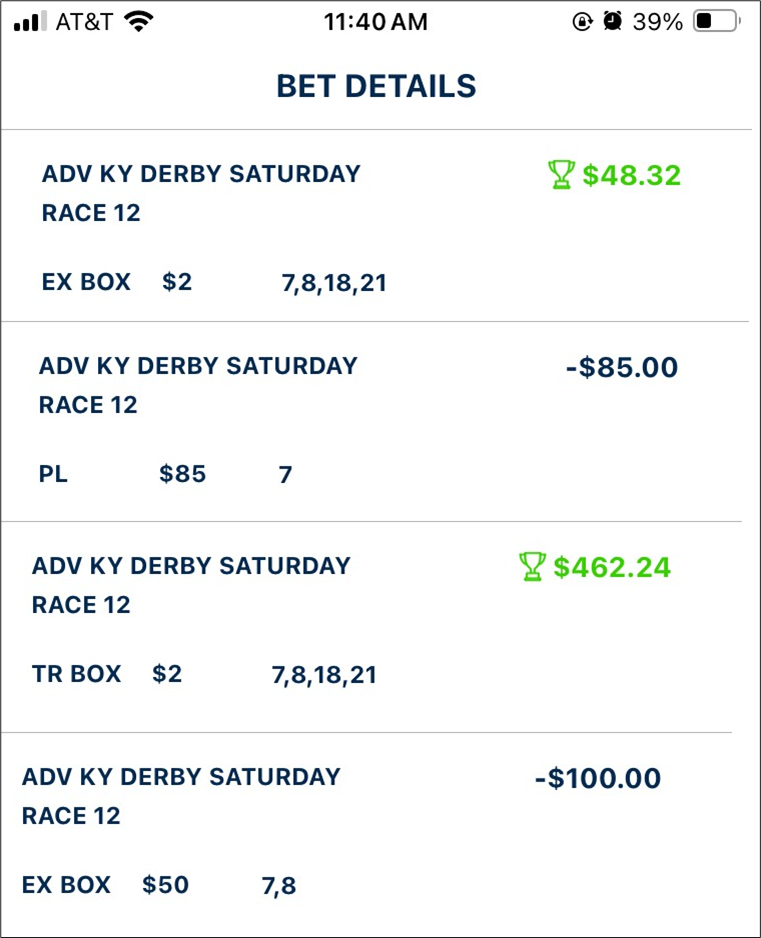Tap the orientation lock status icon
Screen dimensions: 761x938
point(582,22)
